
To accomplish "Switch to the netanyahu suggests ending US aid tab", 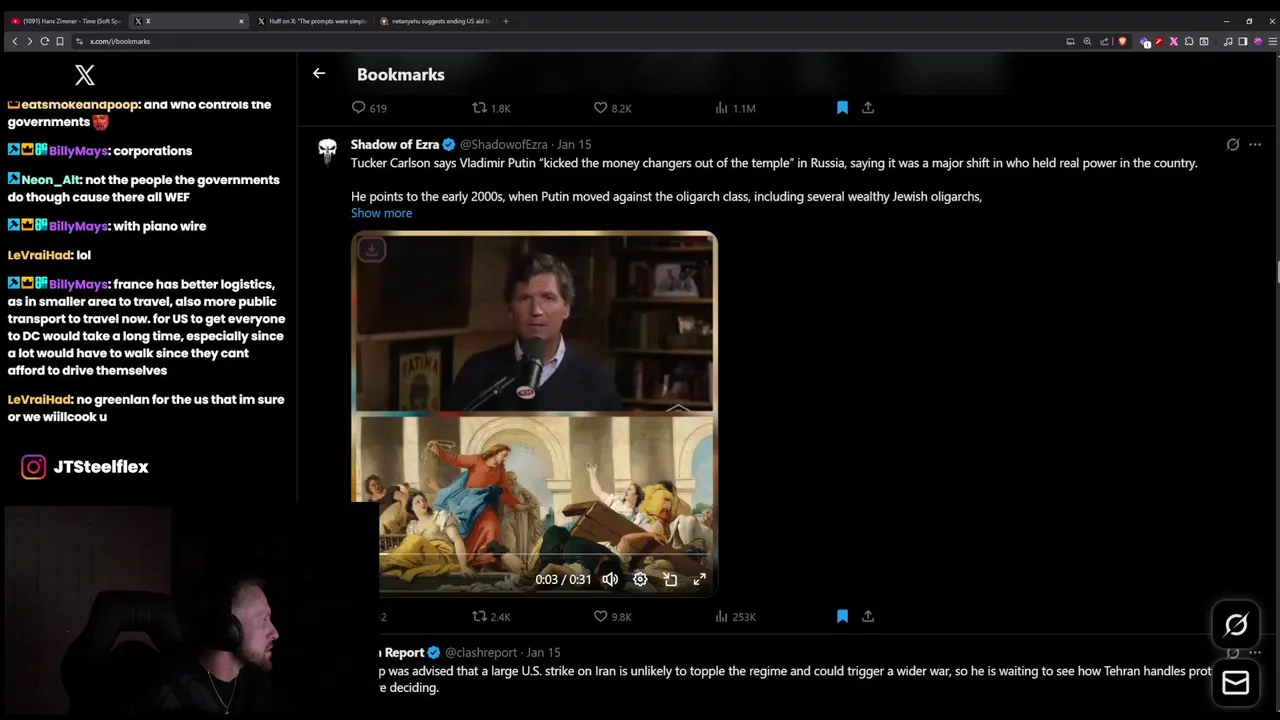I will pos(434,21).
